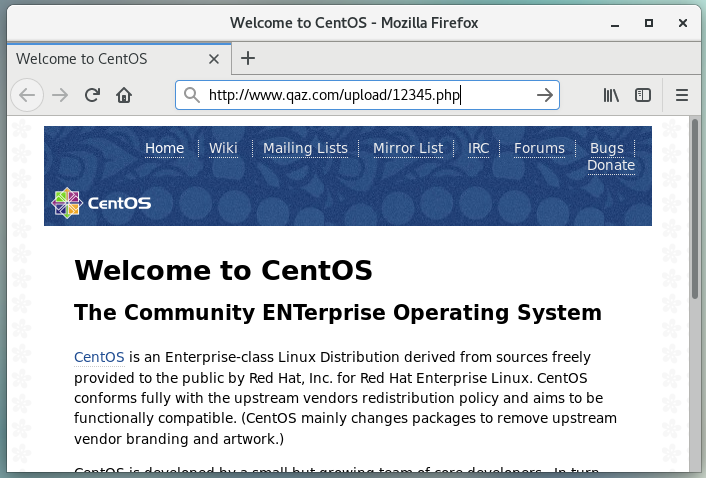Open the Bugs link
Image resolution: width=706 pixels, height=478 pixels.
[x=606, y=148]
